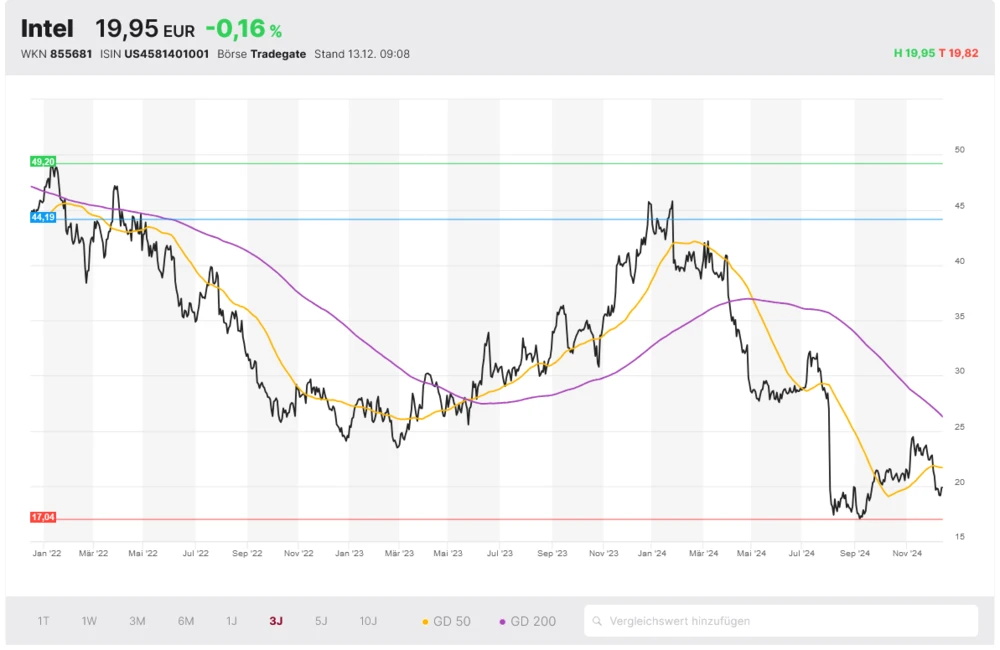The height and width of the screenshot is (650, 1000).
Task: Click the ISIN US4581401001 value
Action: tap(166, 54)
